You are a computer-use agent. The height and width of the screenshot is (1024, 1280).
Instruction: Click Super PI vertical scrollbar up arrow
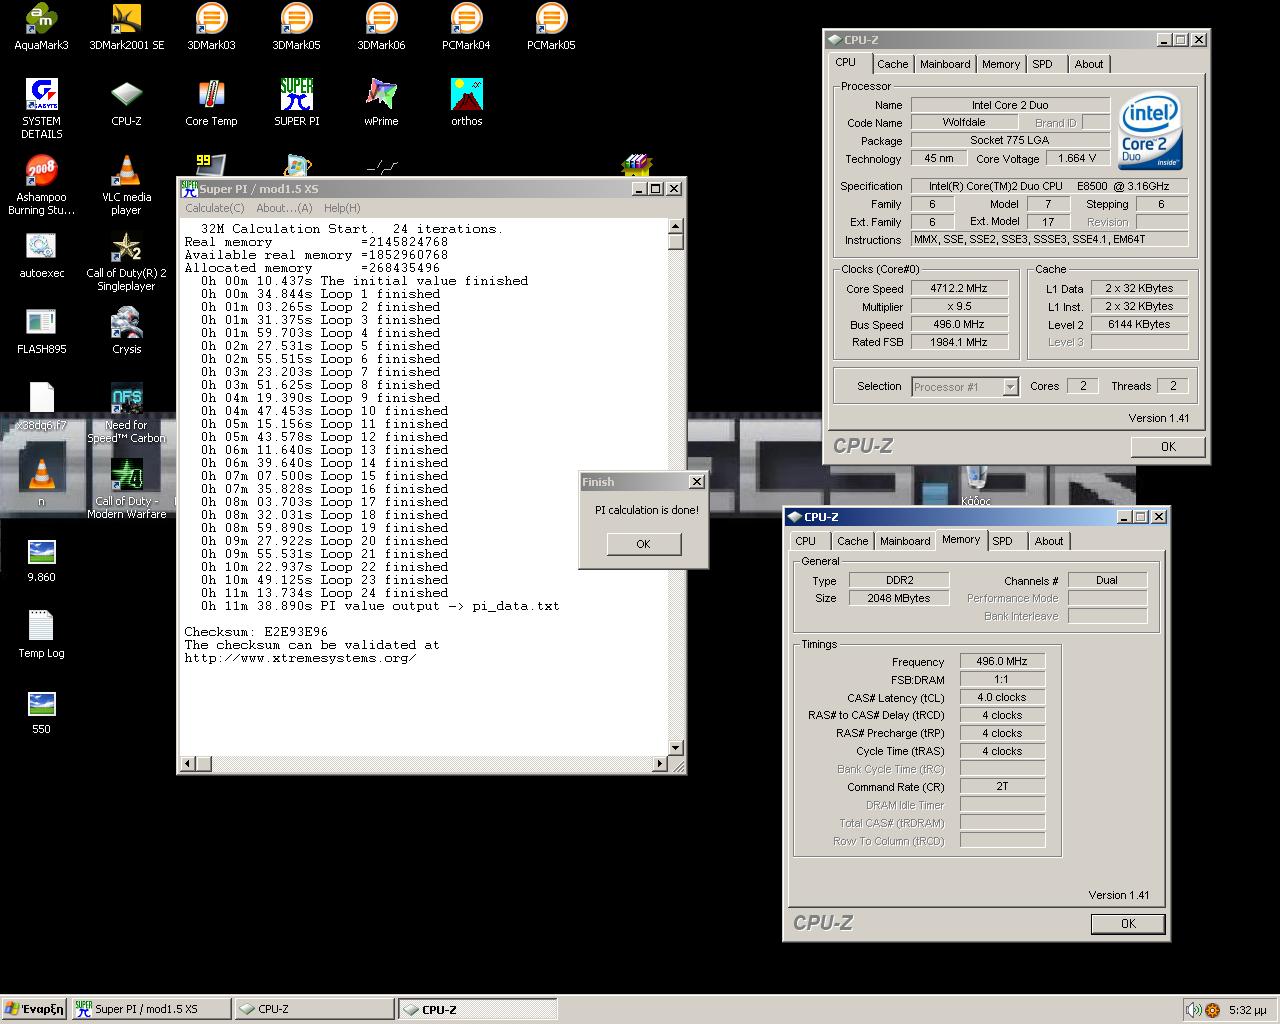[x=676, y=226]
